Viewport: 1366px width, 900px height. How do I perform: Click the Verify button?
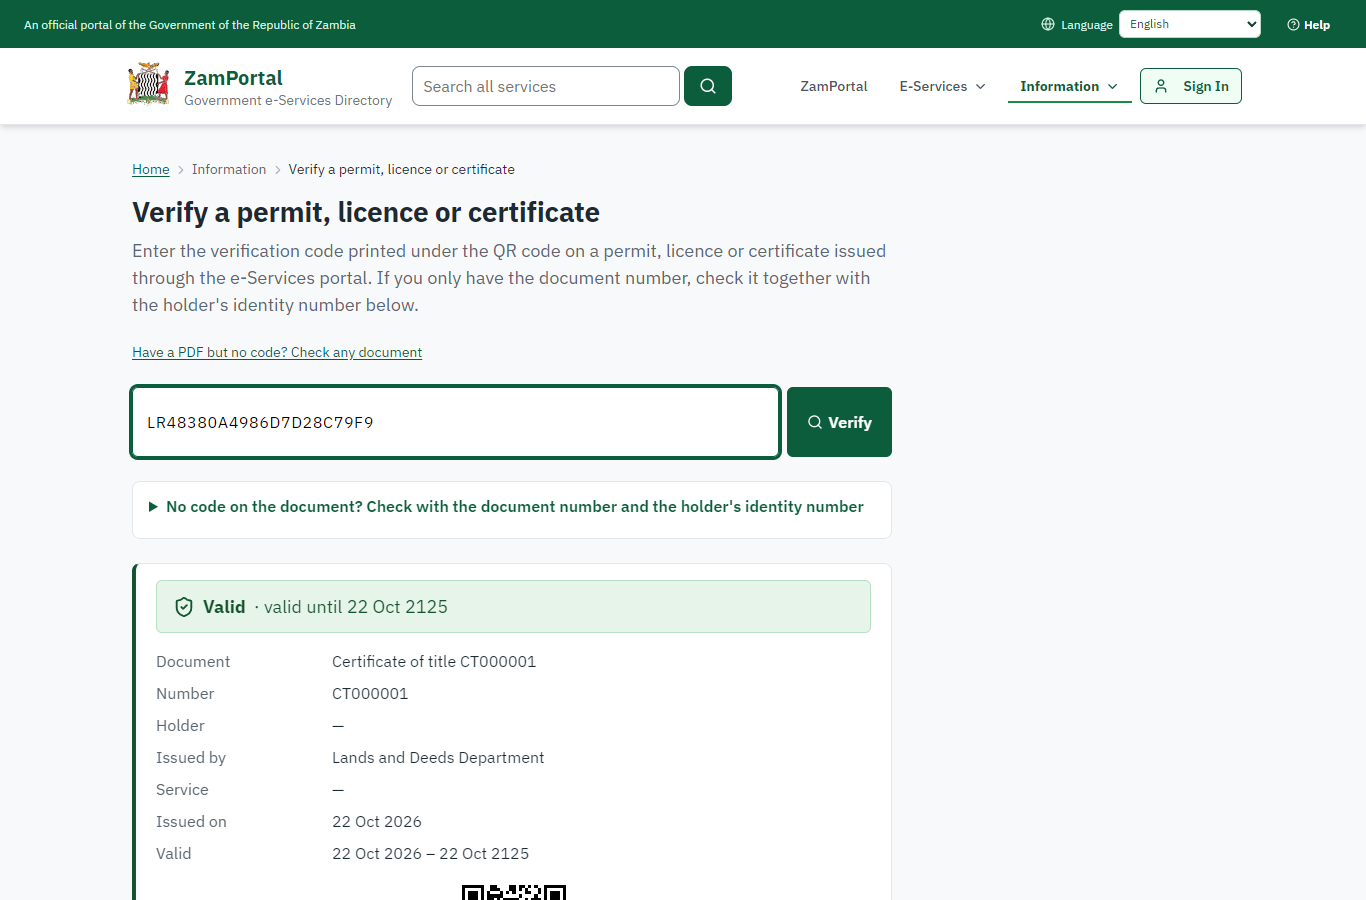[839, 422]
